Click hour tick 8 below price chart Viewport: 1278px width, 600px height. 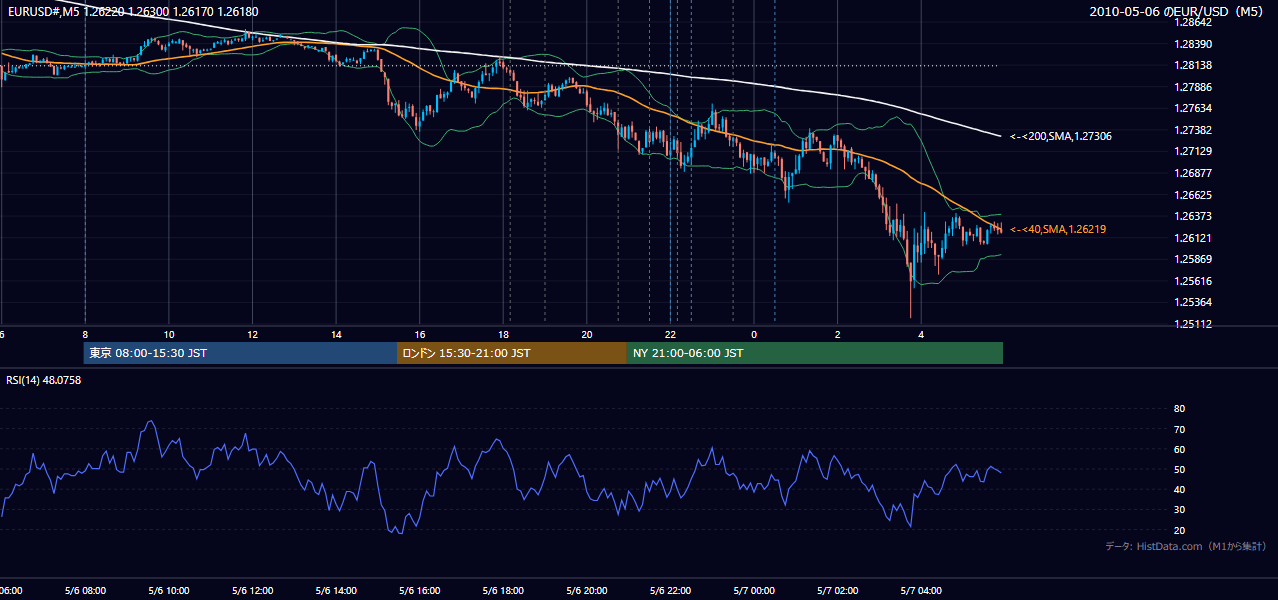[x=85, y=334]
